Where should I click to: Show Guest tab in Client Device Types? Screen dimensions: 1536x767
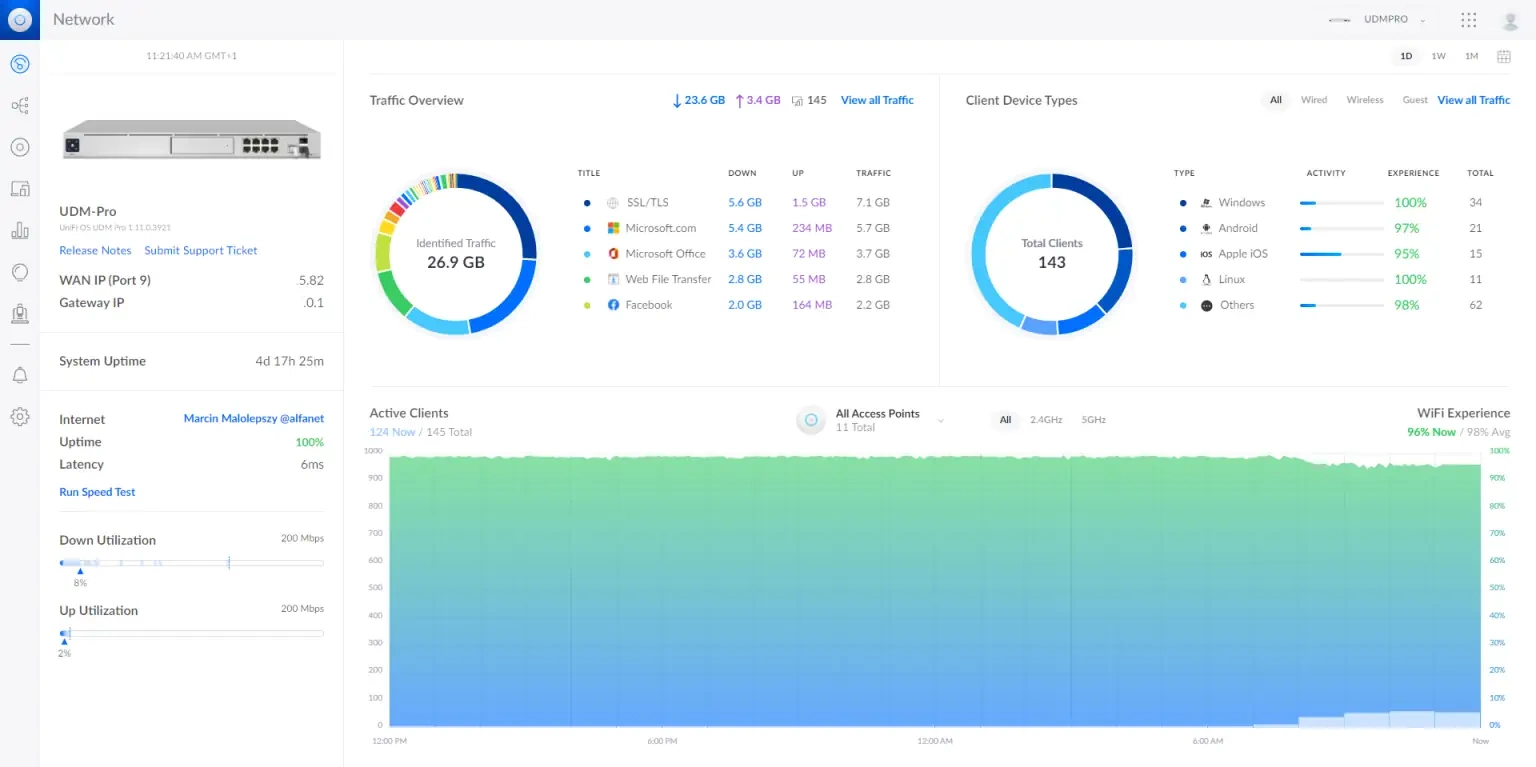pyautogui.click(x=1414, y=100)
